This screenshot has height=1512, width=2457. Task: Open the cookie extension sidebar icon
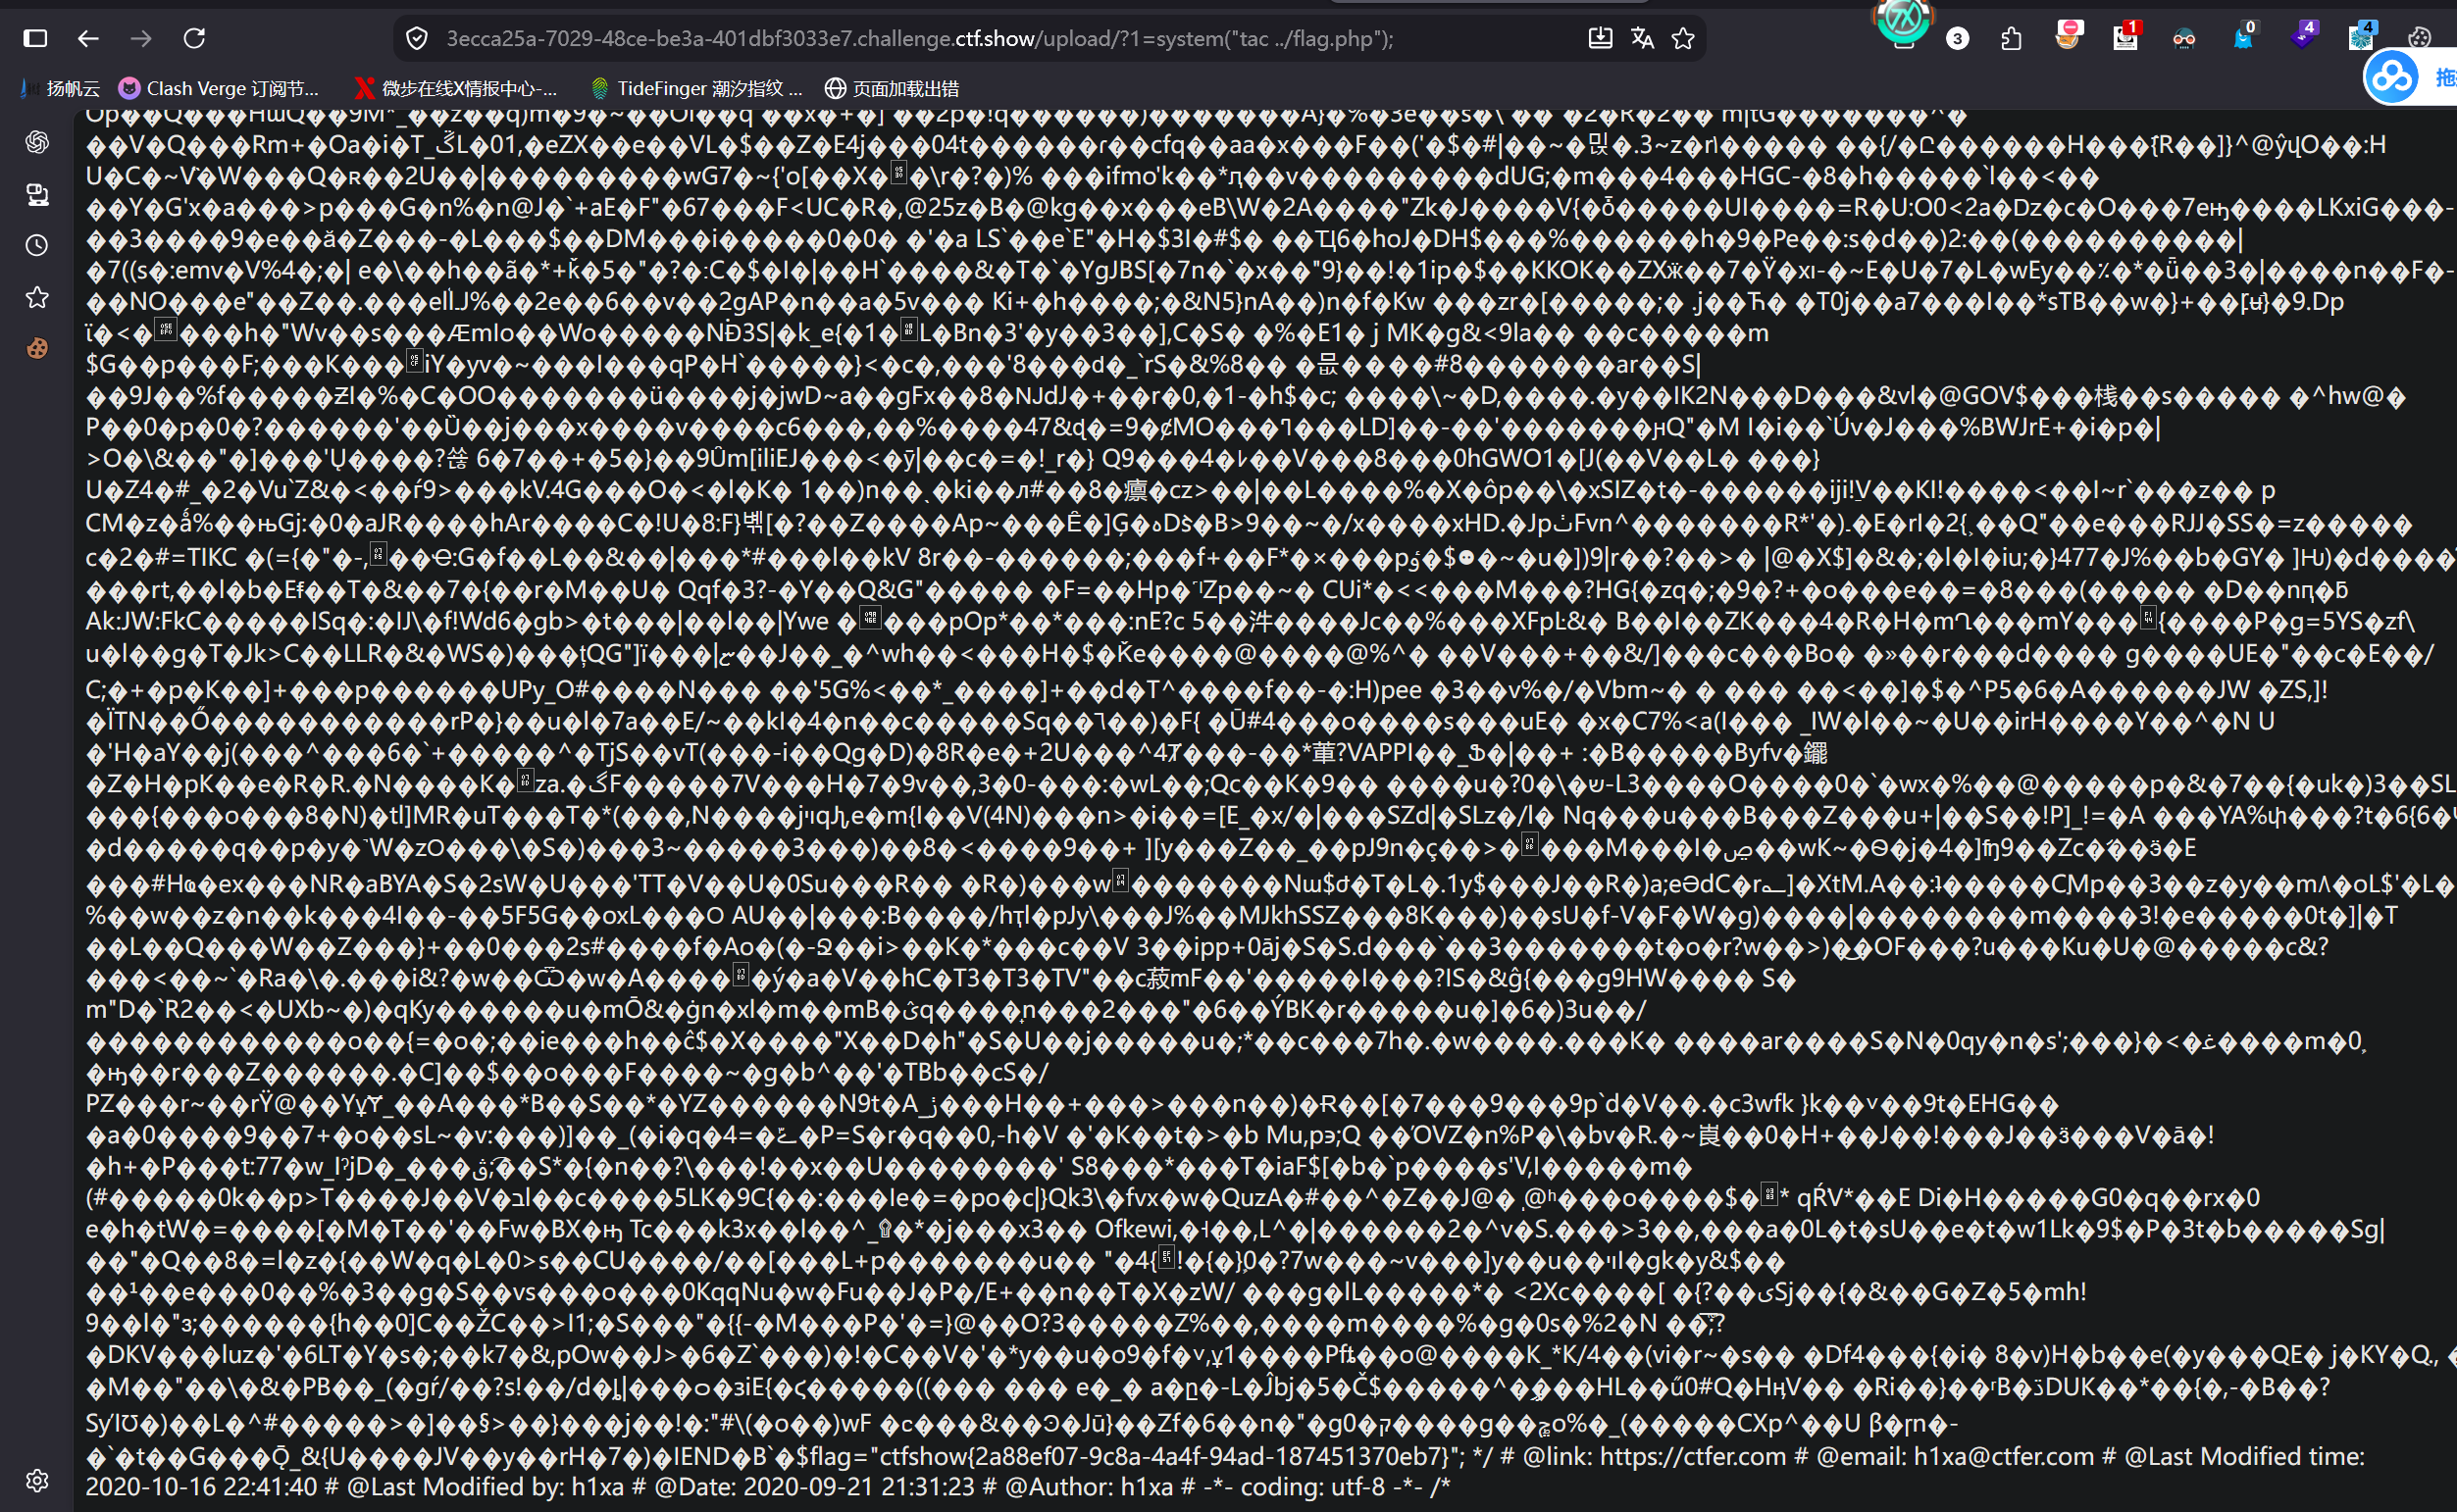[x=37, y=348]
